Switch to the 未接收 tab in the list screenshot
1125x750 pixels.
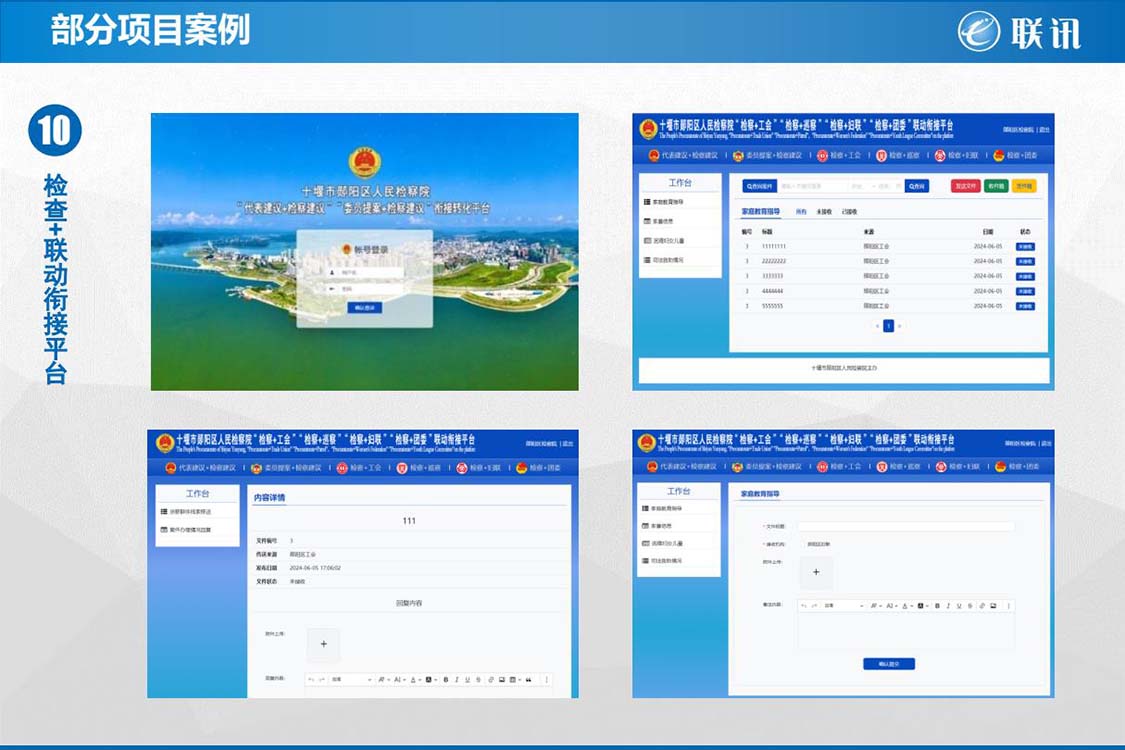(x=824, y=212)
